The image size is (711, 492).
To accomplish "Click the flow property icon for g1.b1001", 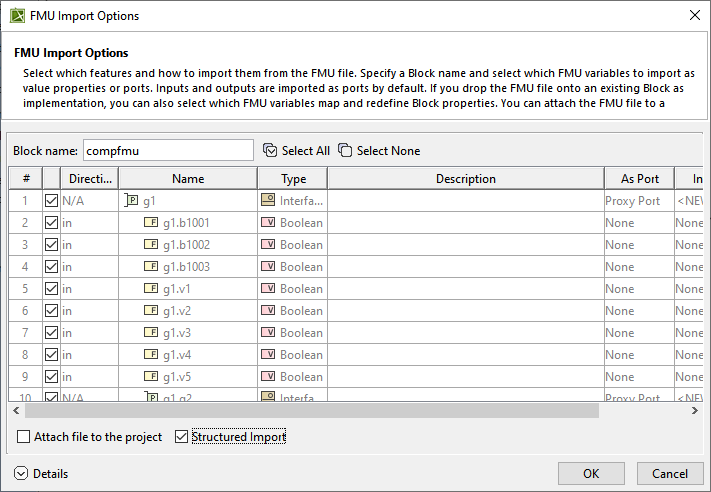I will pos(152,223).
